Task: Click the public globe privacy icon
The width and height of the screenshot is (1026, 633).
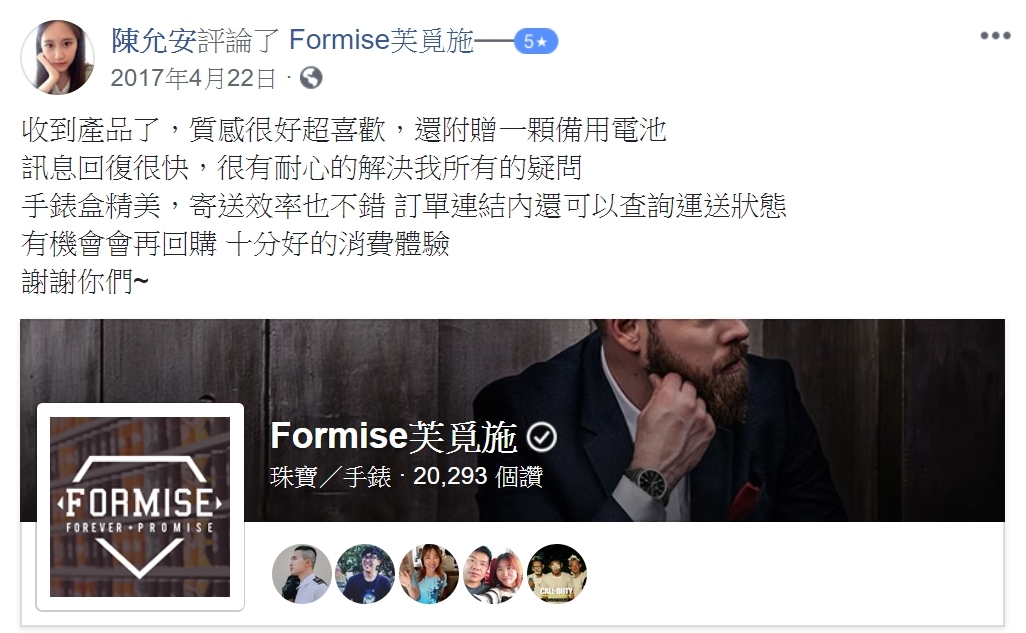Action: (x=311, y=78)
